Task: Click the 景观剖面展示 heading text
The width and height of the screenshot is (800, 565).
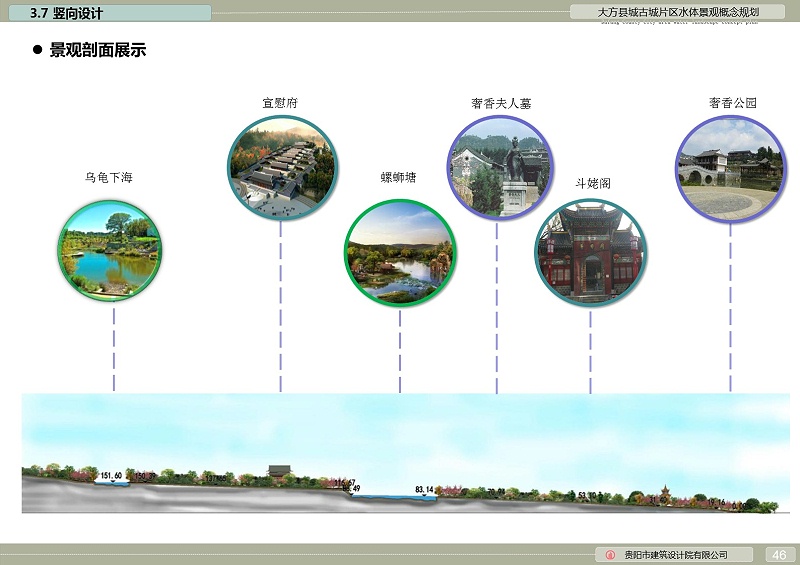Action: coord(98,50)
